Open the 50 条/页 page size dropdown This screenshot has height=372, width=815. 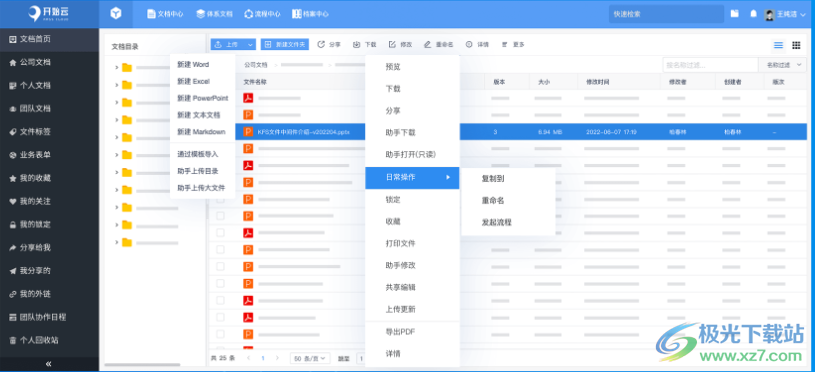pos(310,358)
